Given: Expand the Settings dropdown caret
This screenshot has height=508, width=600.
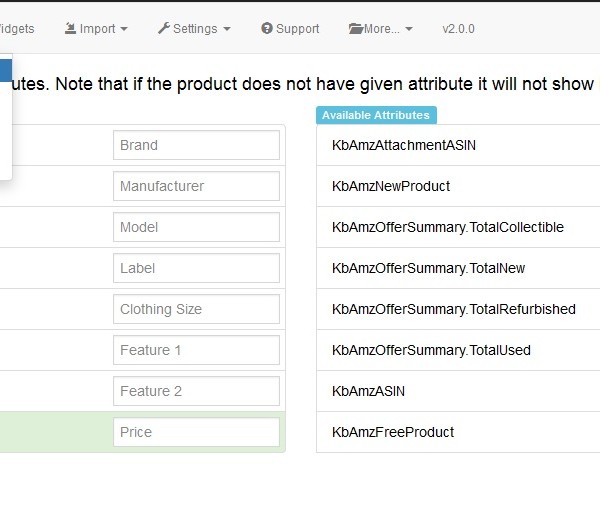Looking at the screenshot, I should point(227,29).
